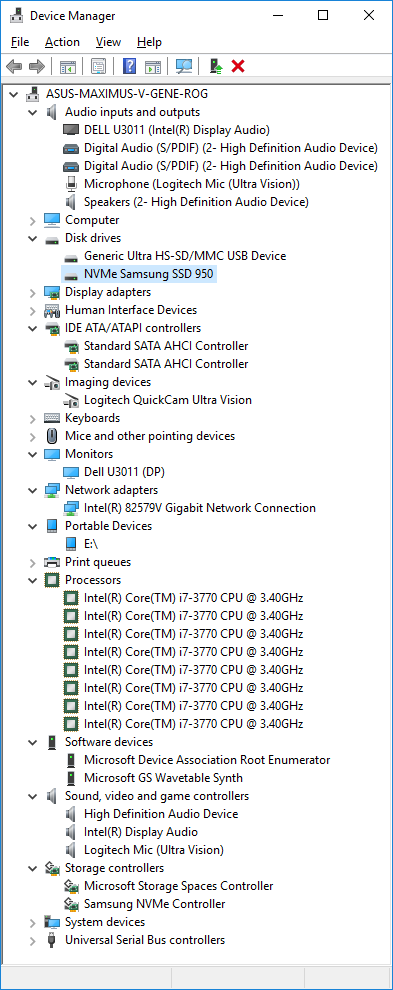Image resolution: width=393 pixels, height=990 pixels.
Task: Select Speakers (2- High Definition Audio Device)
Action: pyautogui.click(x=196, y=202)
